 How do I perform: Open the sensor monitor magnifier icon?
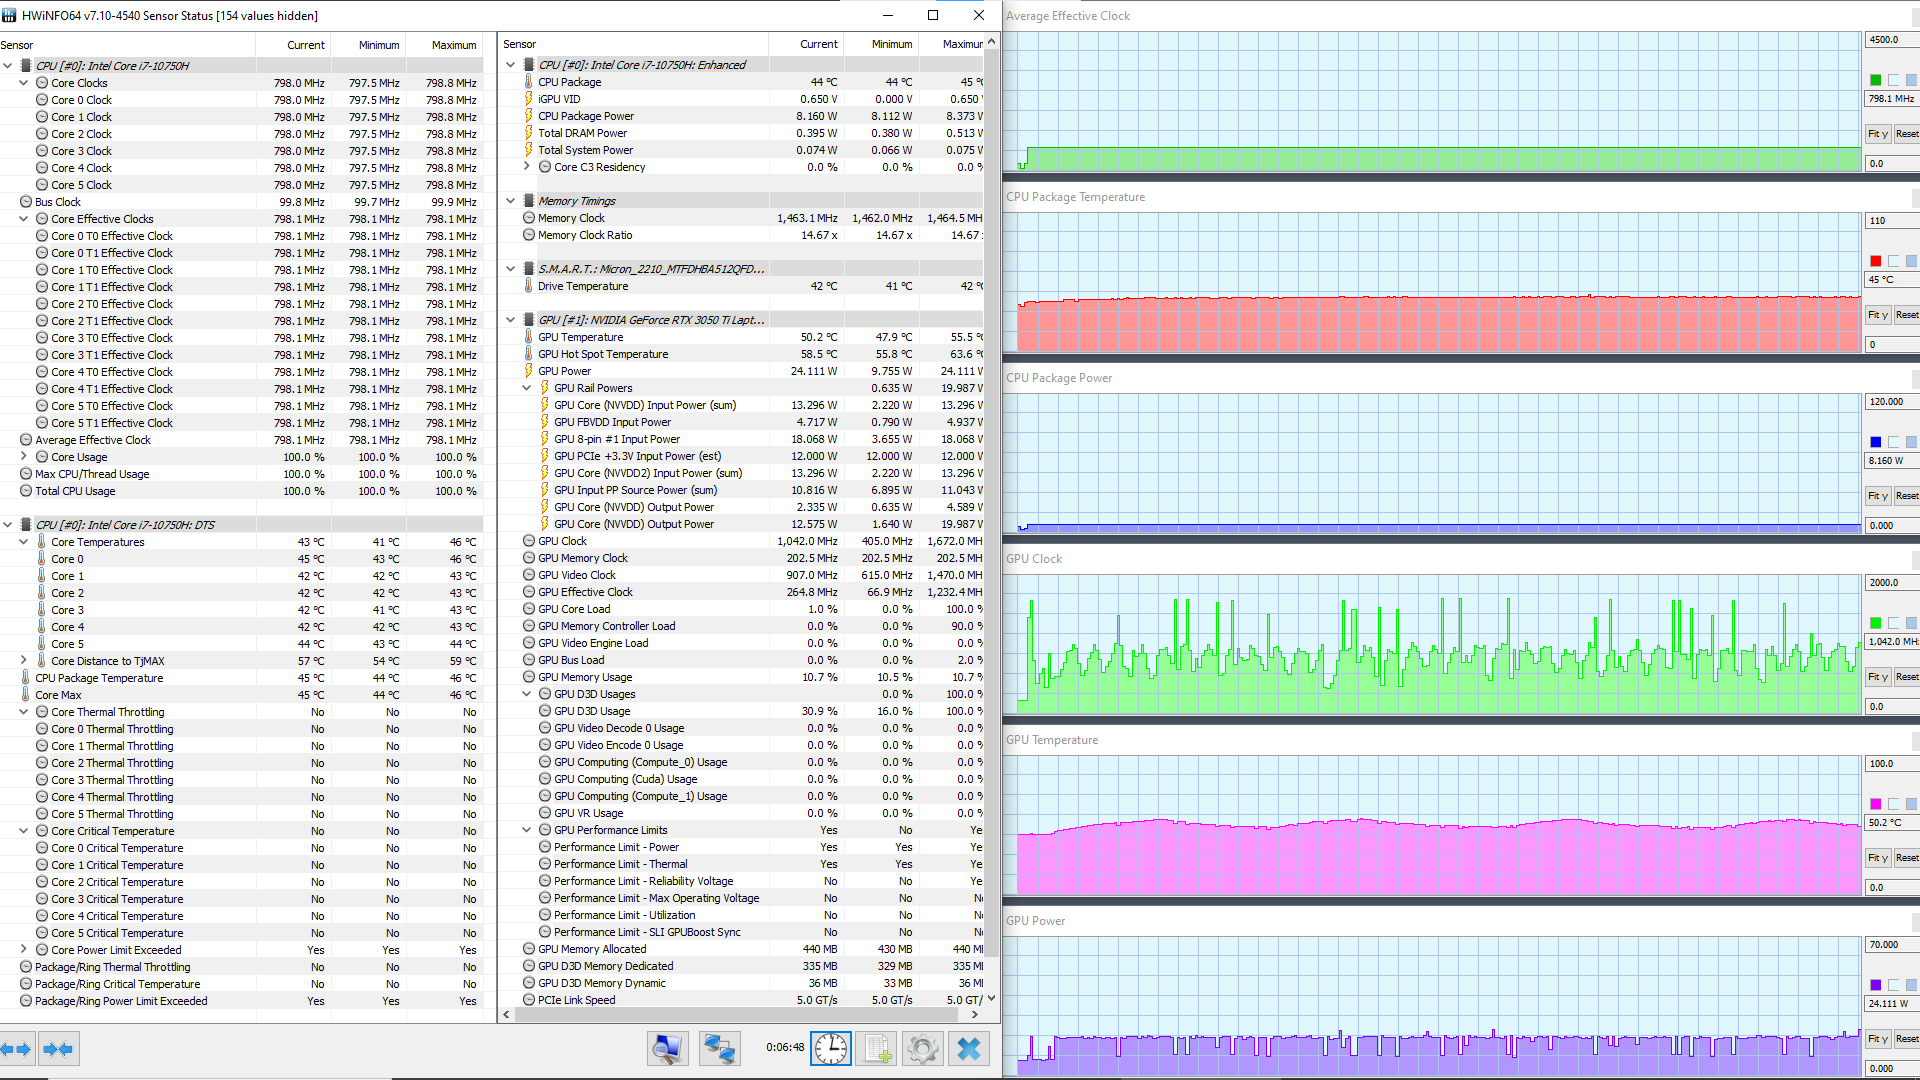(x=667, y=1048)
